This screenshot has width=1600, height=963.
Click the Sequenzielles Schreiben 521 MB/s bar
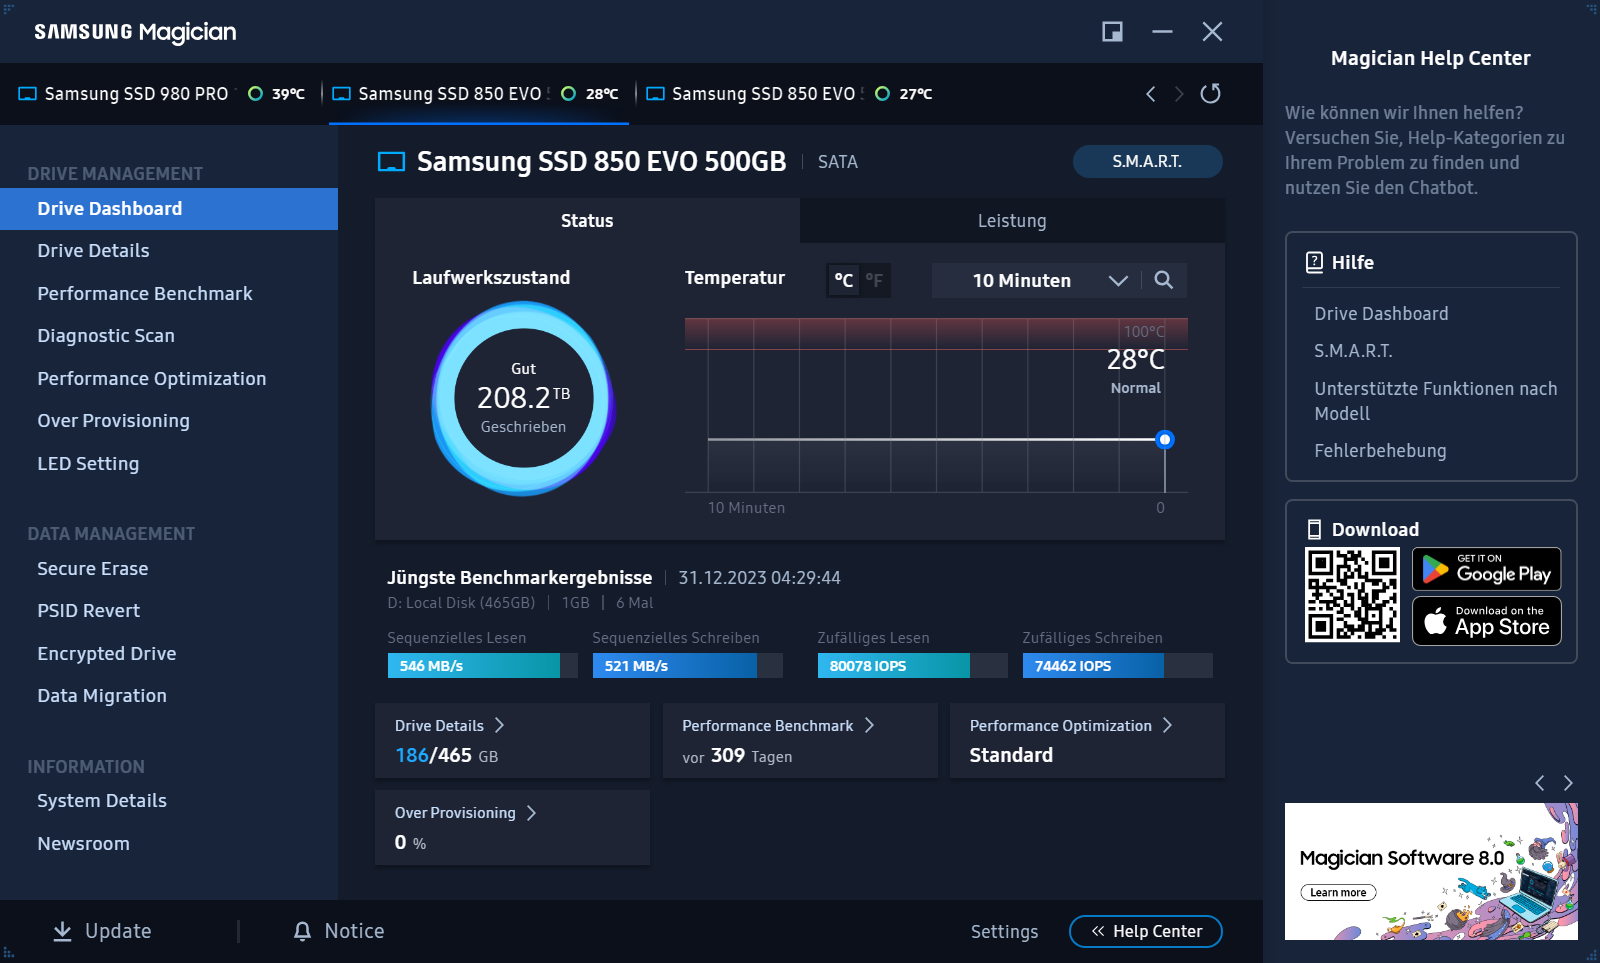coord(687,666)
